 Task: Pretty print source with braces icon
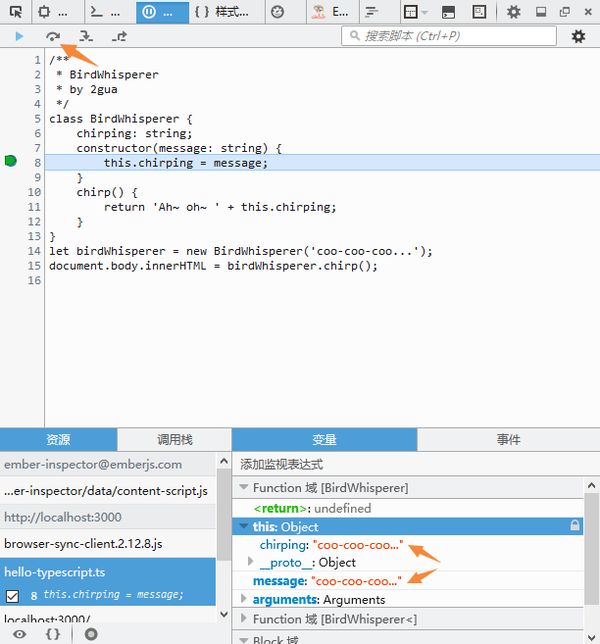[x=53, y=634]
